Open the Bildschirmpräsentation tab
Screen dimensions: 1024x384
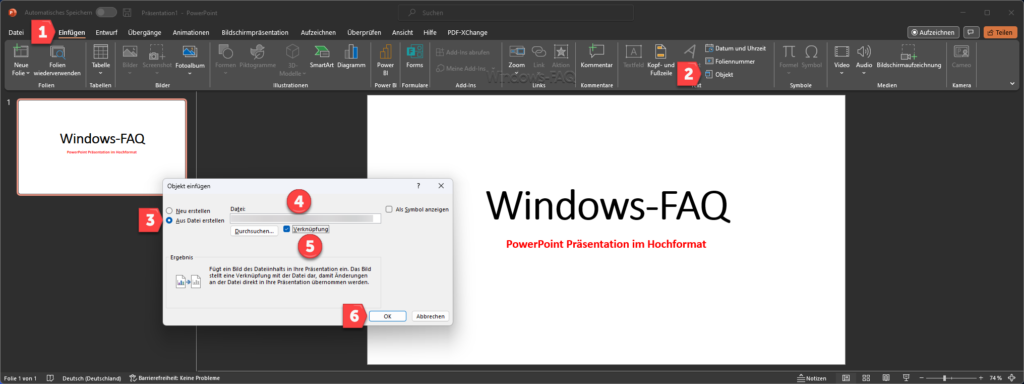click(x=255, y=32)
